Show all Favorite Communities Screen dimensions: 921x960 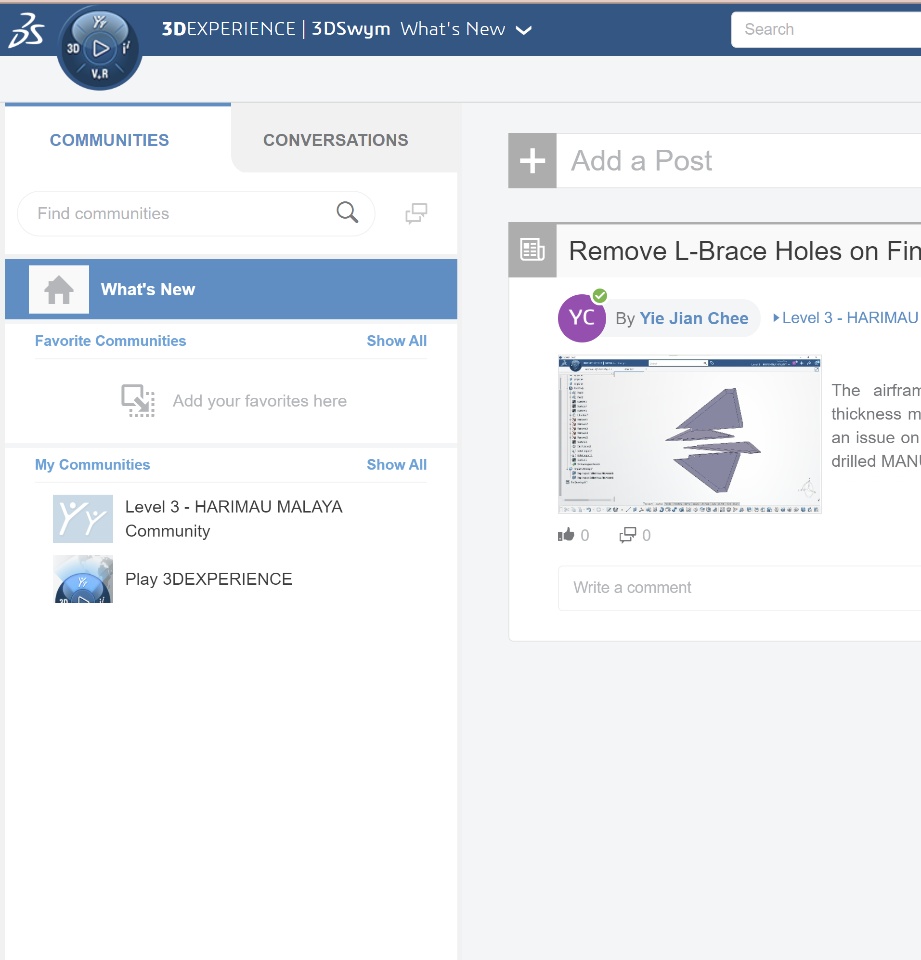pos(397,341)
